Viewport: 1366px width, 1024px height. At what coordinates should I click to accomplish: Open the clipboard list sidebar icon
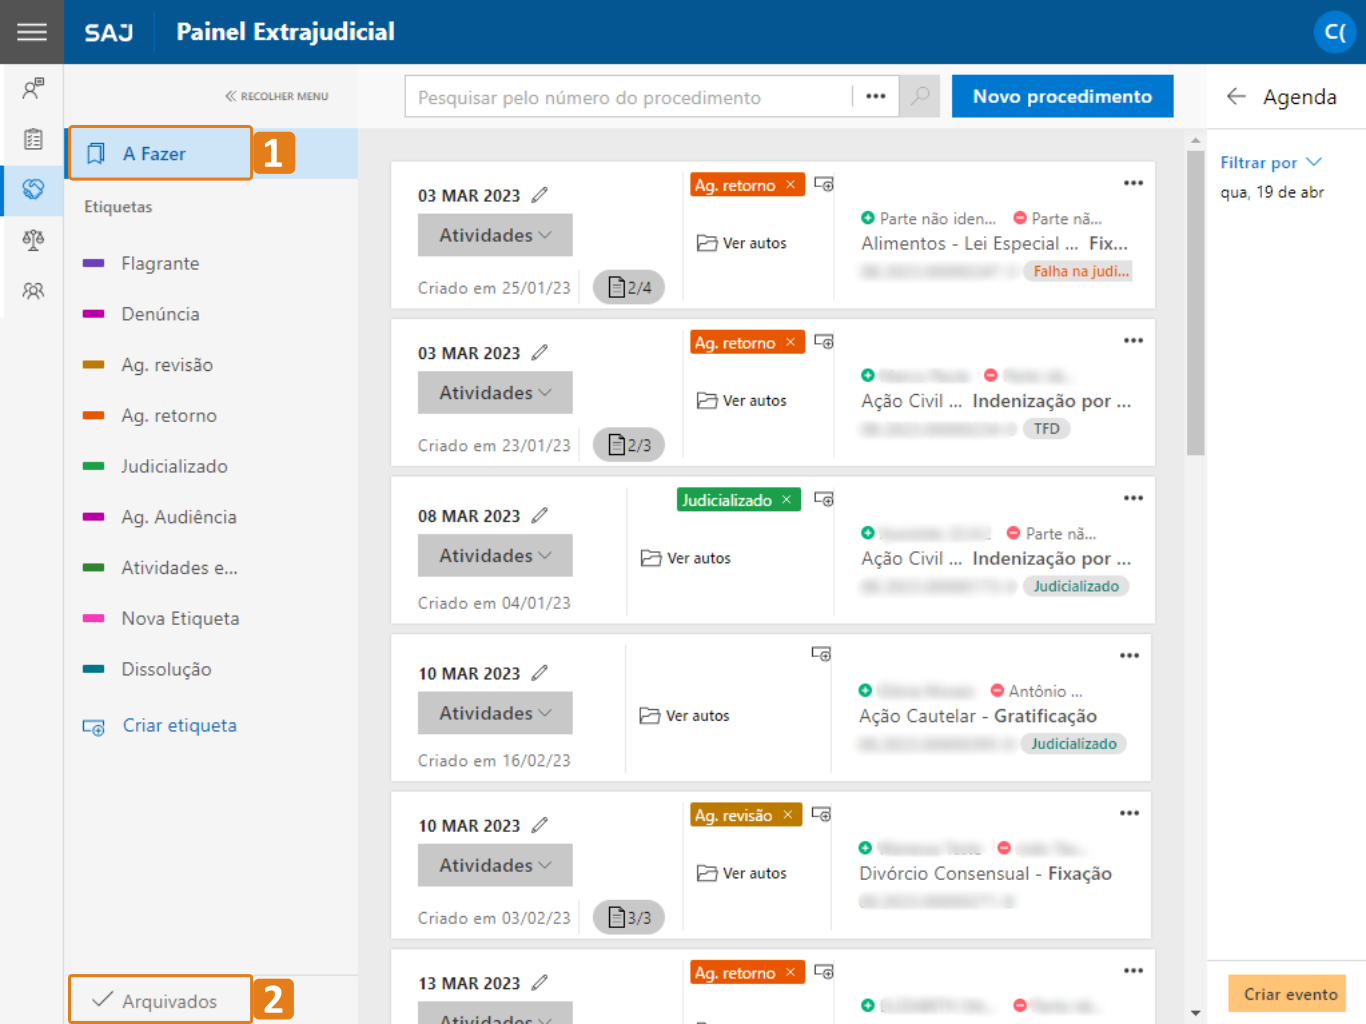33,139
